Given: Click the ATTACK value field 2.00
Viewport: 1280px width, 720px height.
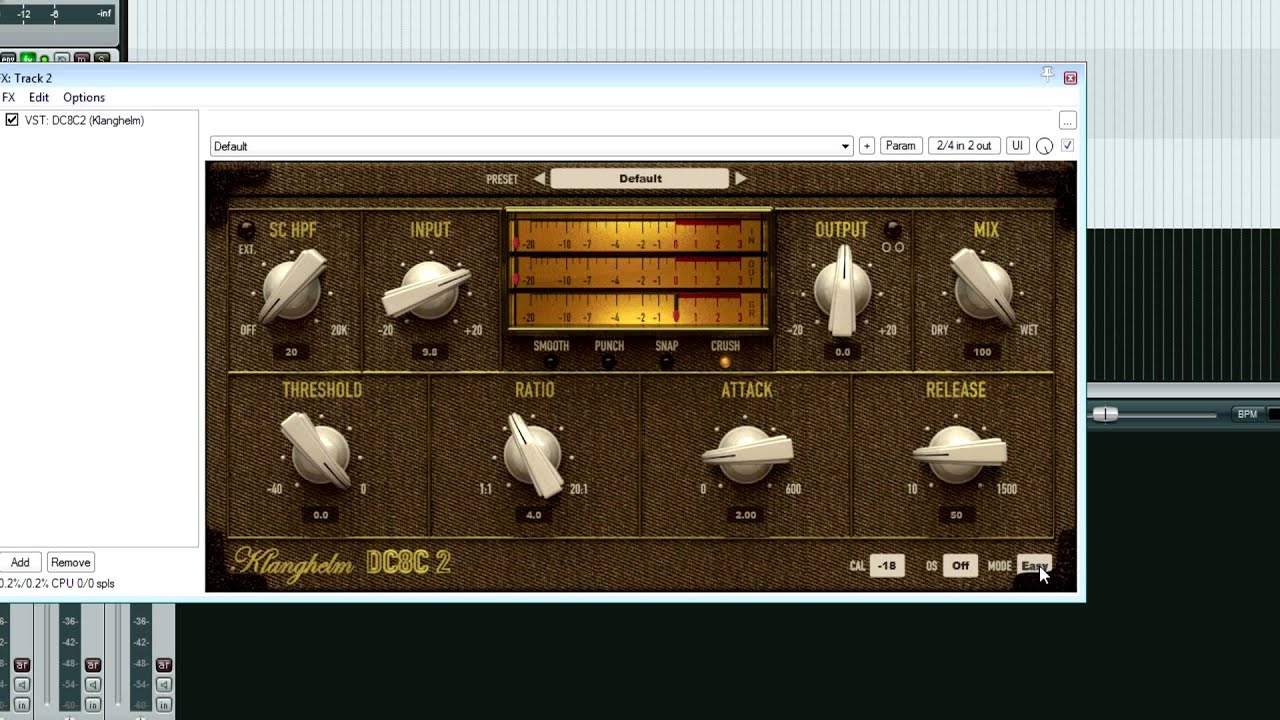Looking at the screenshot, I should click(746, 515).
